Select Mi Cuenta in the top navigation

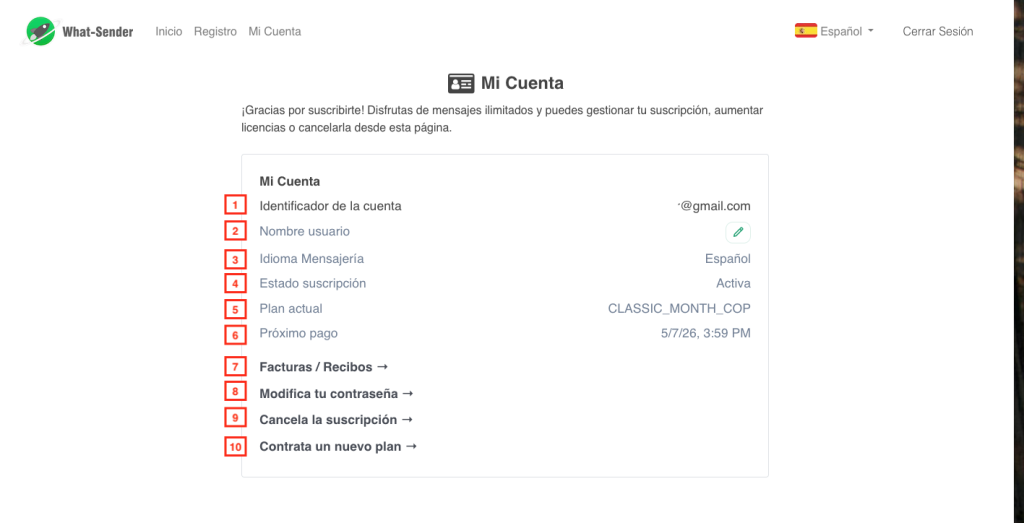(x=275, y=31)
